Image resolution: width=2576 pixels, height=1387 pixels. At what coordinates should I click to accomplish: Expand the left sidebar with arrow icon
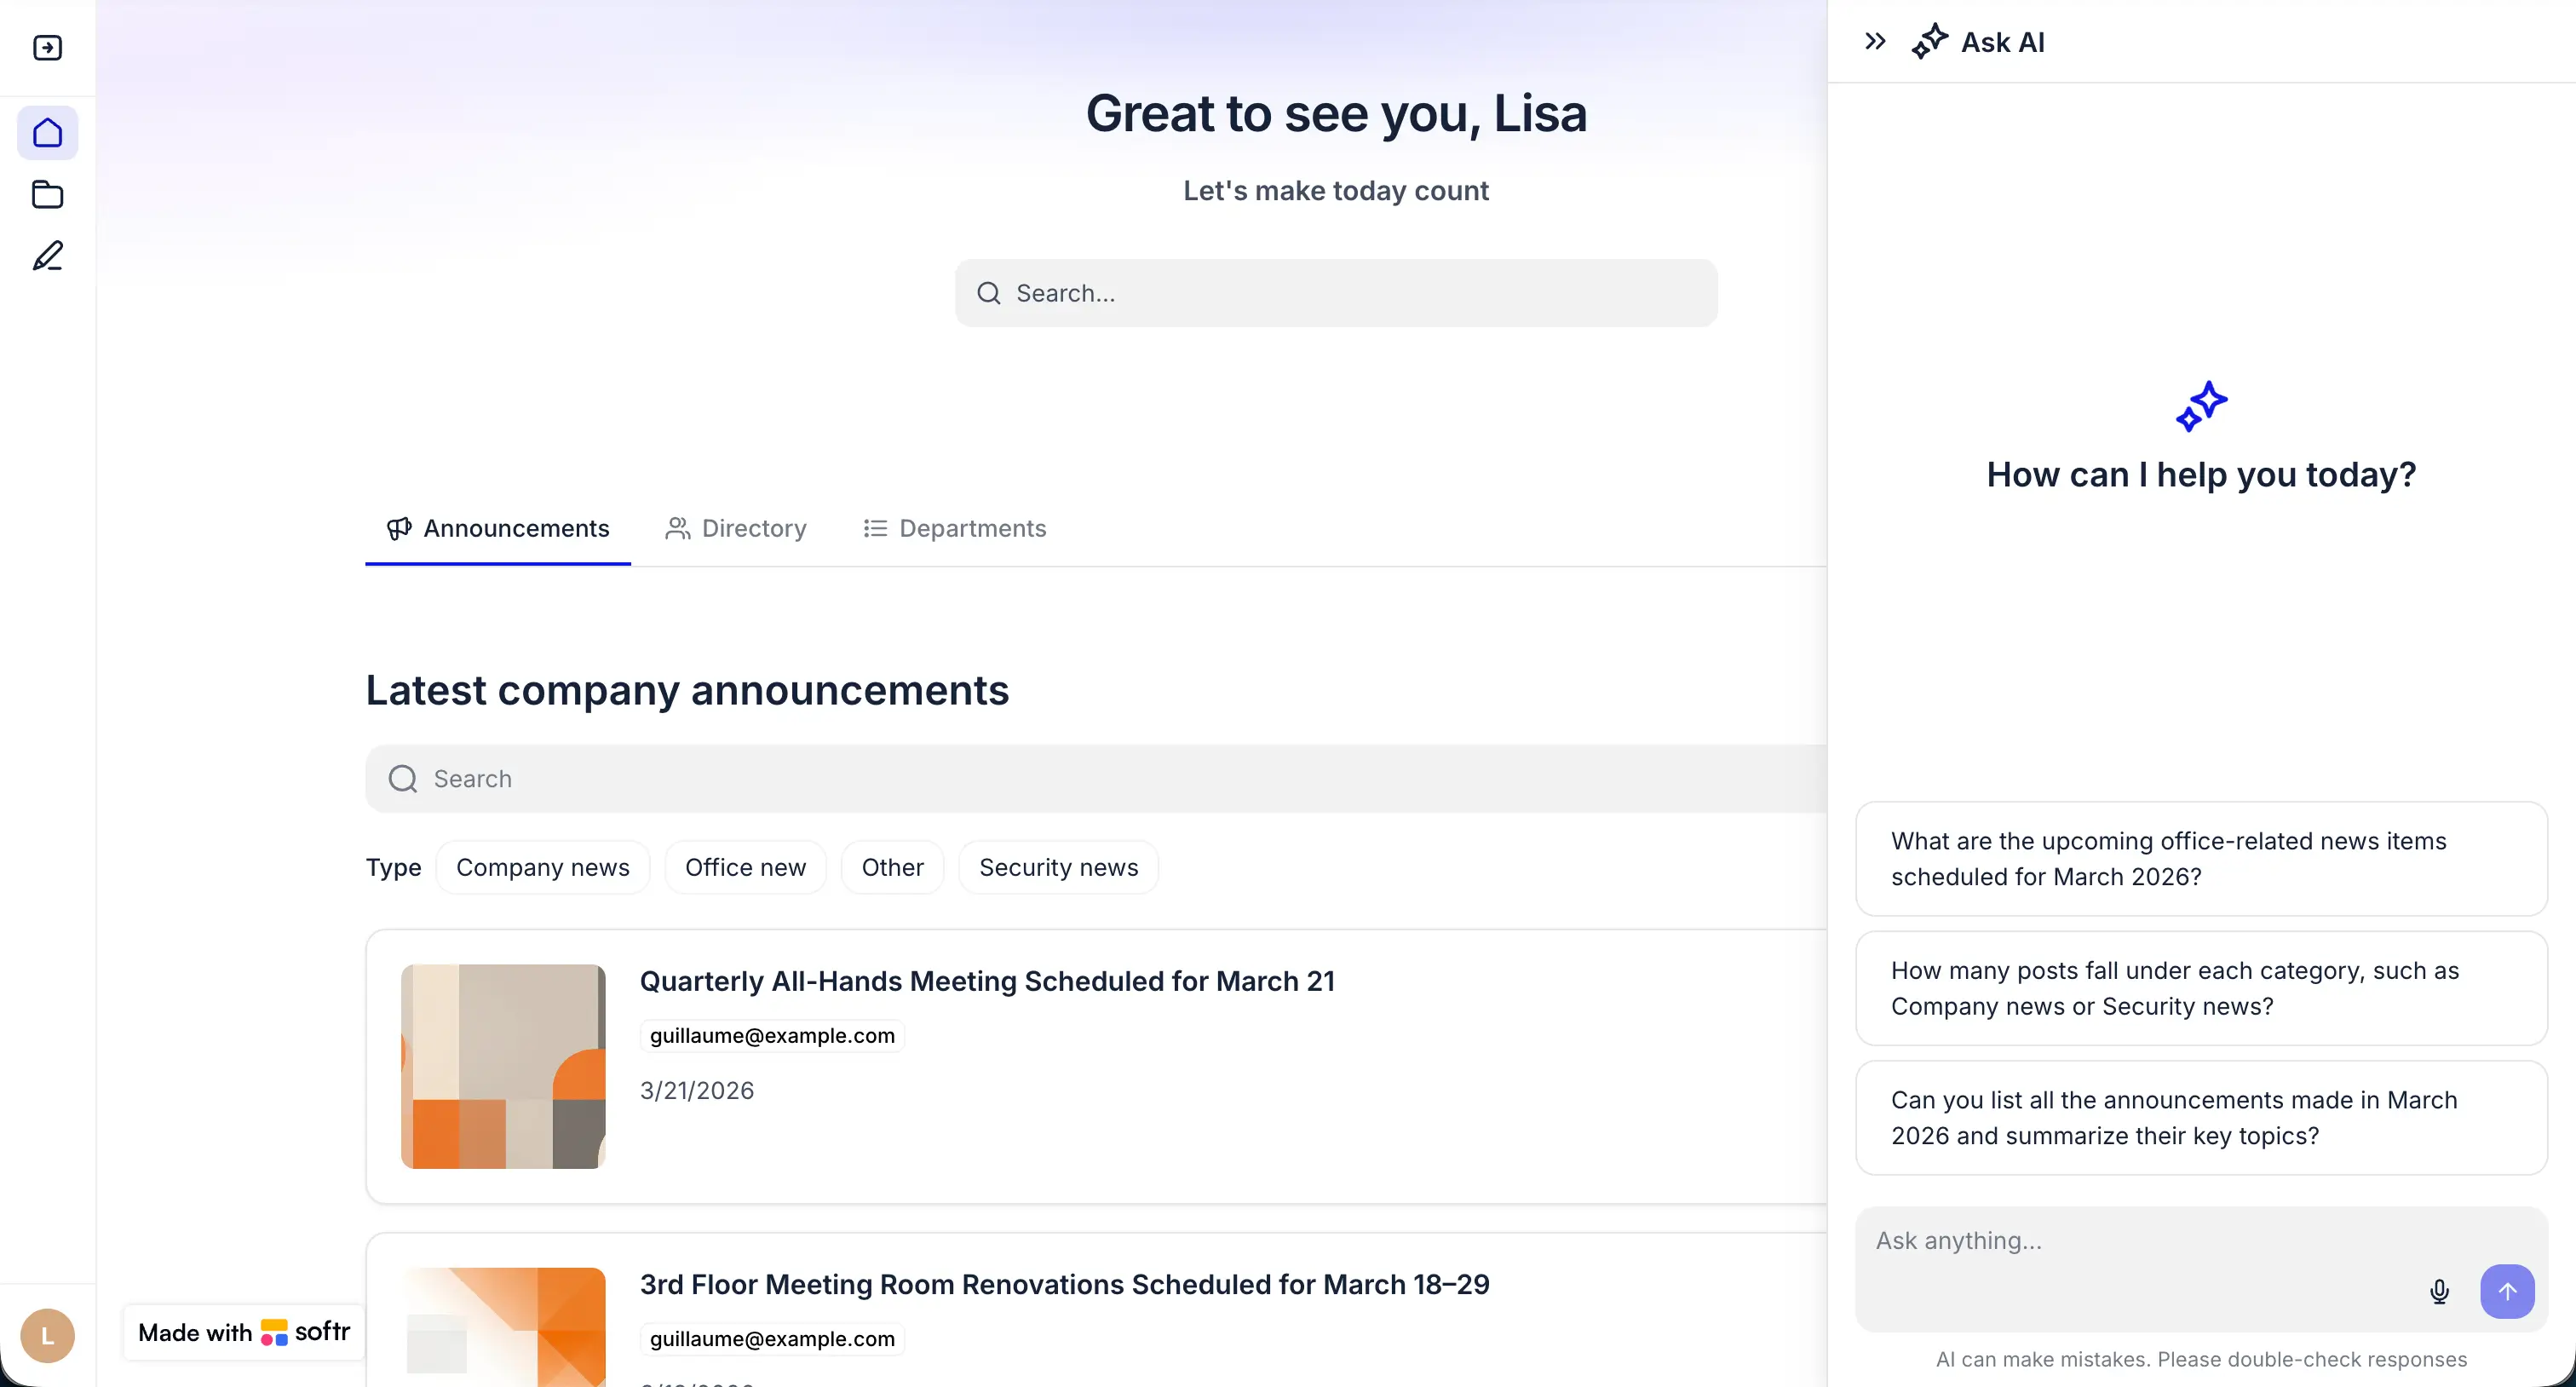click(x=47, y=47)
